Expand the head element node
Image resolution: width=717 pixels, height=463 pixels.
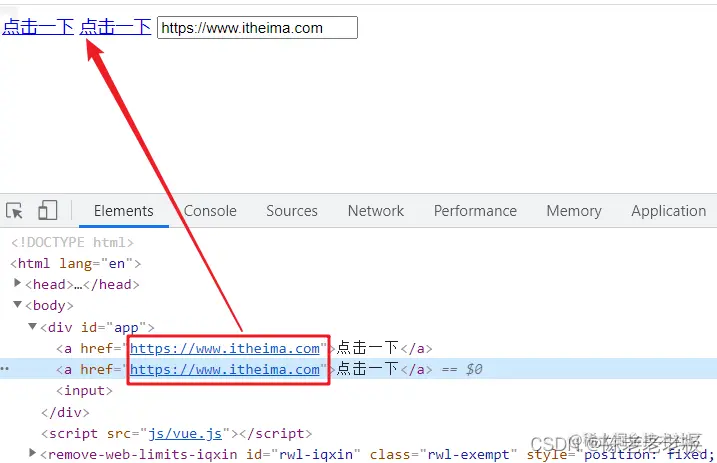[x=17, y=283]
